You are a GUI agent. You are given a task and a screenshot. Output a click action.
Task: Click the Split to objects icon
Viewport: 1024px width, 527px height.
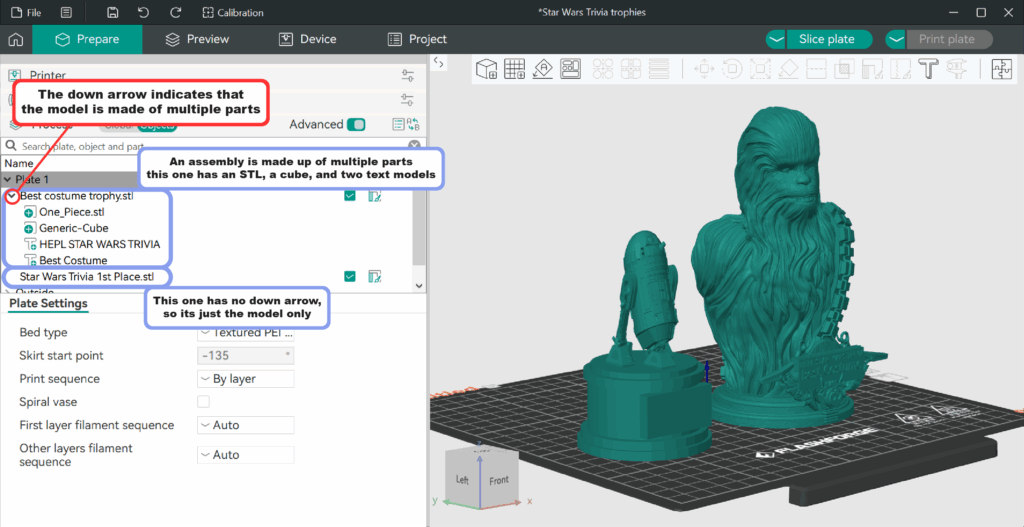click(x=602, y=69)
